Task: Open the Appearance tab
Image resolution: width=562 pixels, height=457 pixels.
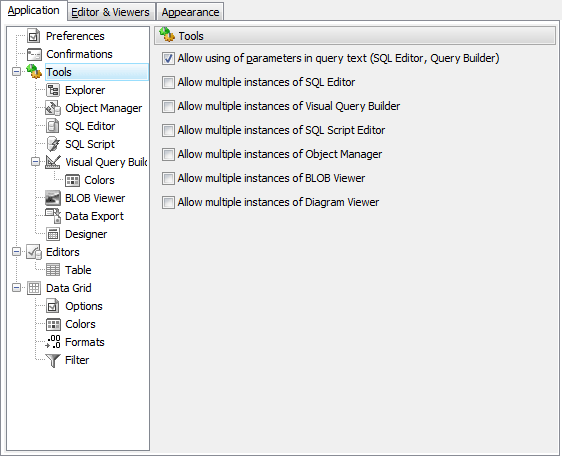Action: [190, 12]
